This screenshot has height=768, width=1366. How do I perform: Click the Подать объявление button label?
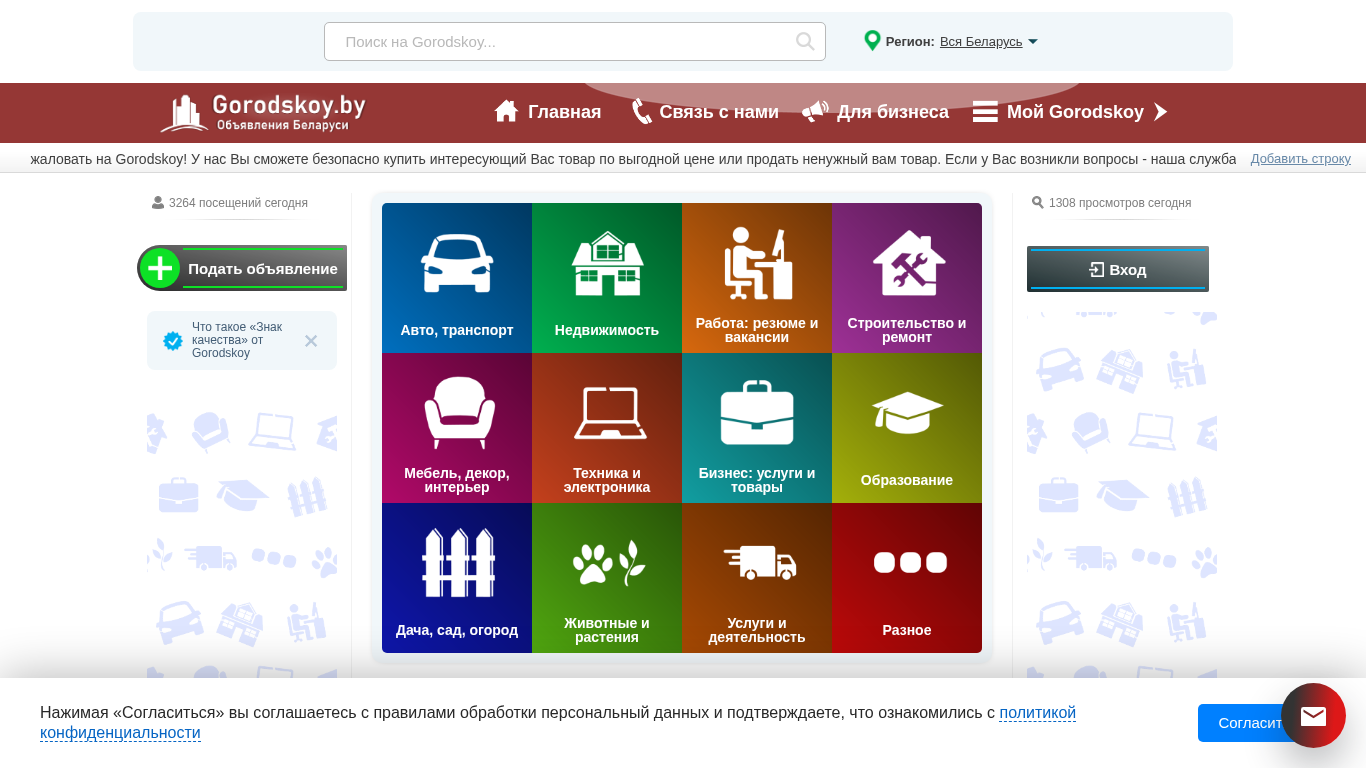[x=263, y=268]
